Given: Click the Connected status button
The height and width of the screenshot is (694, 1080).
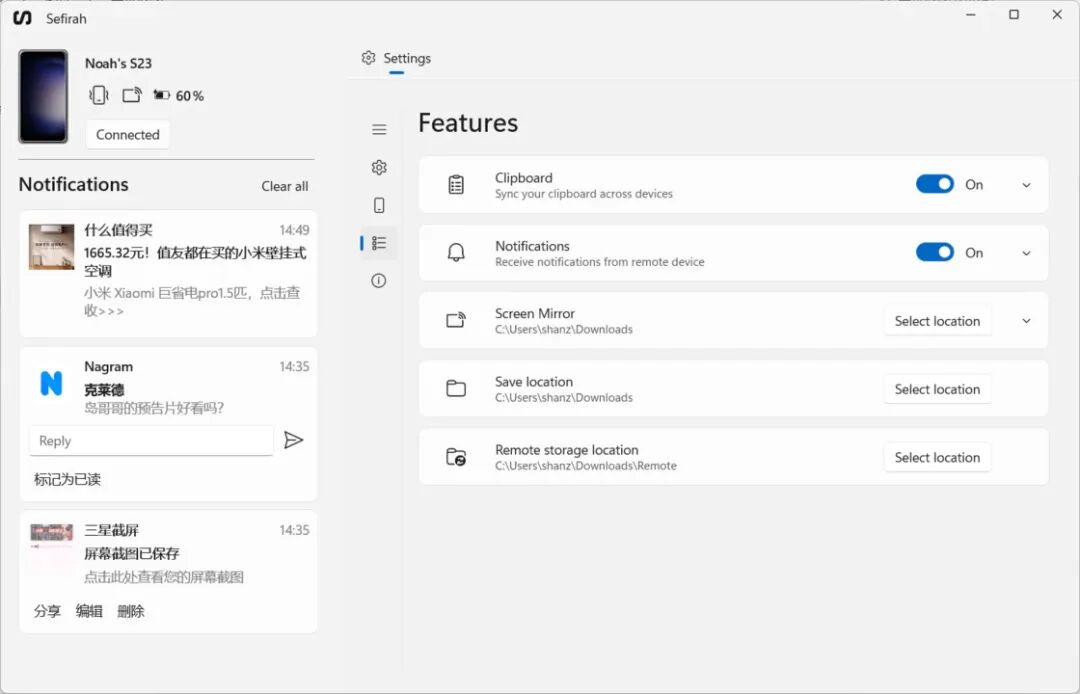Looking at the screenshot, I should pos(127,135).
